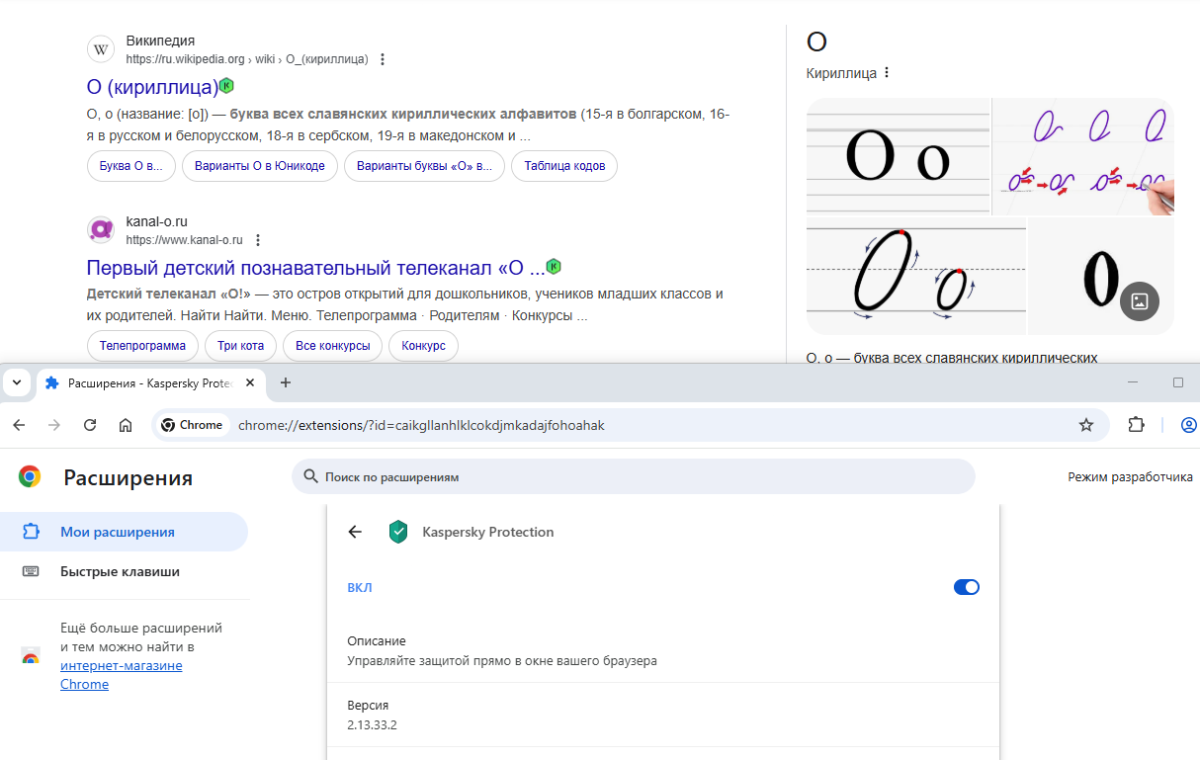Image resolution: width=1200 pixels, height=760 pixels.
Task: Reload the extensions page
Action: click(90, 425)
